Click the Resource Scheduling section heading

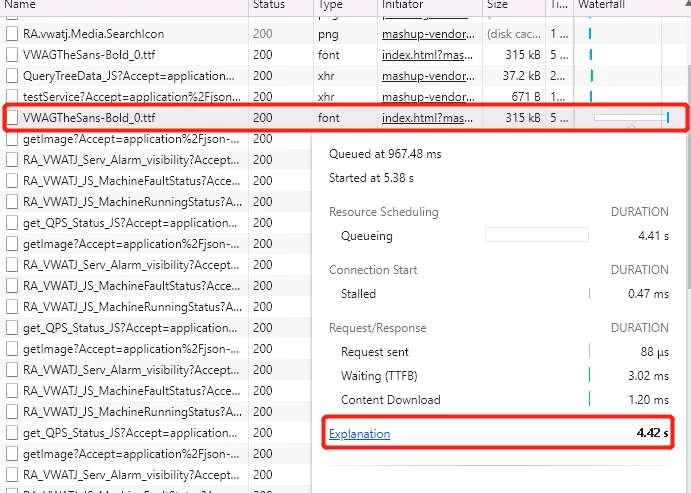click(x=383, y=212)
